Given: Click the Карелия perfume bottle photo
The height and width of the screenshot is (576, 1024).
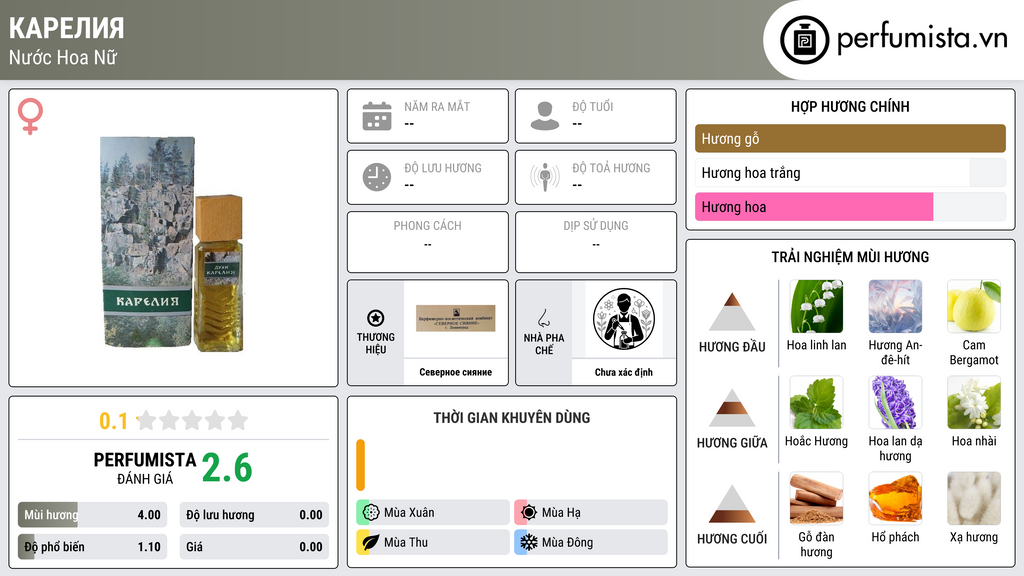Looking at the screenshot, I should [173, 243].
